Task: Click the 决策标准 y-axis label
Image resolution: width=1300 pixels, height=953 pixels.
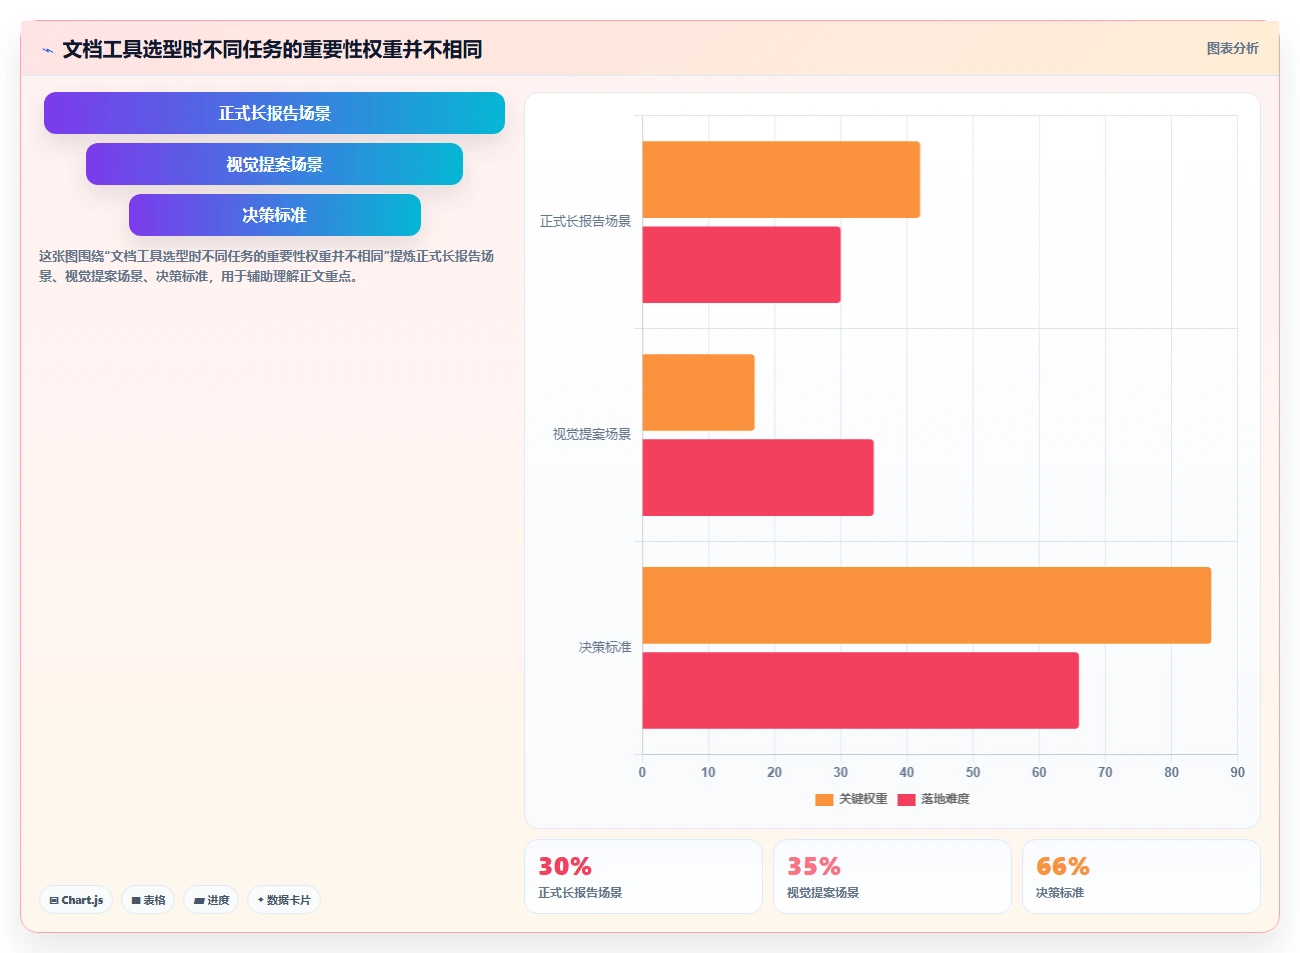Action: coord(605,647)
